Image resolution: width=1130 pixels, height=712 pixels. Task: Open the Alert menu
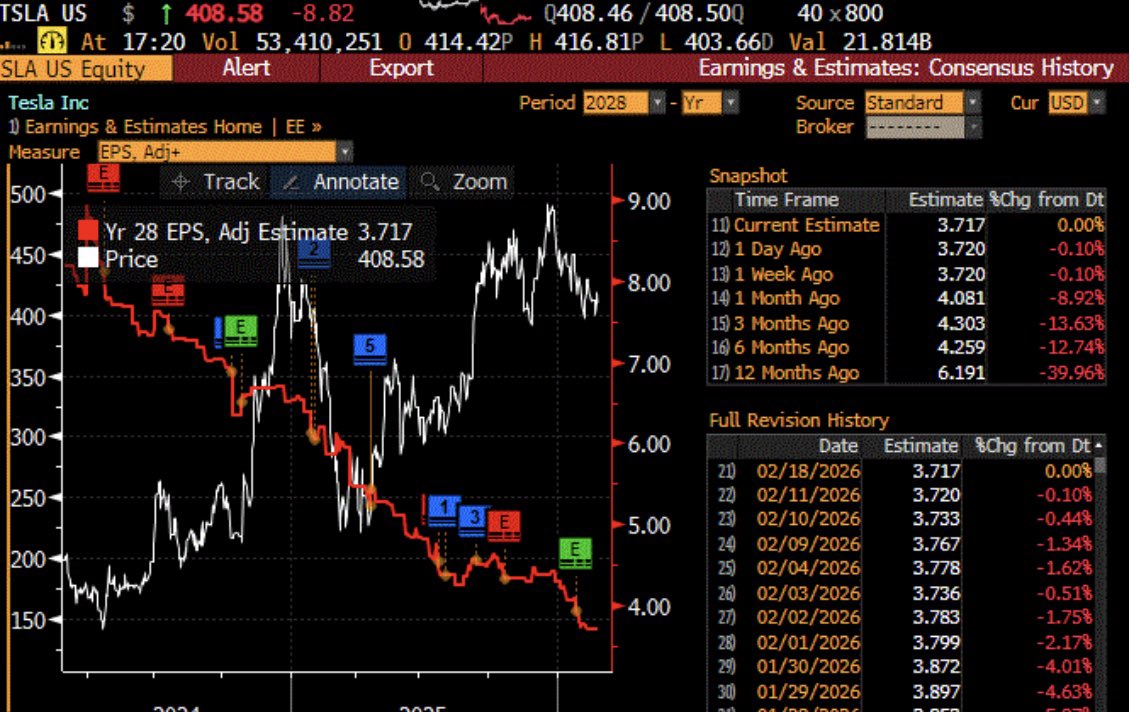point(246,68)
